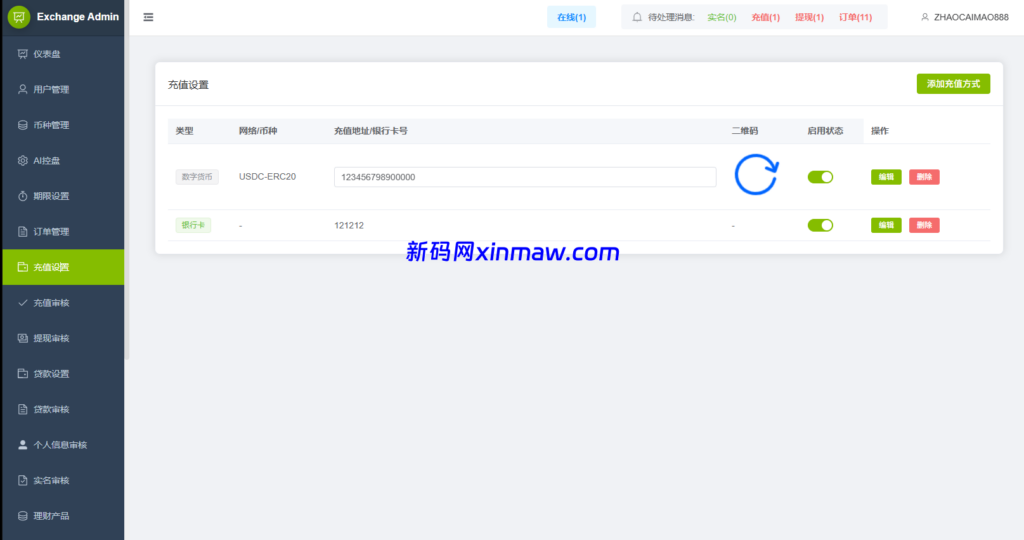The width and height of the screenshot is (1024, 540).
Task: Click the 贷款设置 wallet icon in sidebar
Action: click(23, 373)
